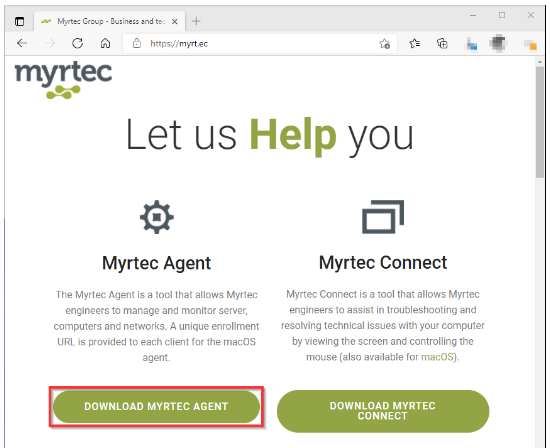The image size is (550, 448).
Task: Click the address bar showing https://myrt.ec
Action: point(260,44)
